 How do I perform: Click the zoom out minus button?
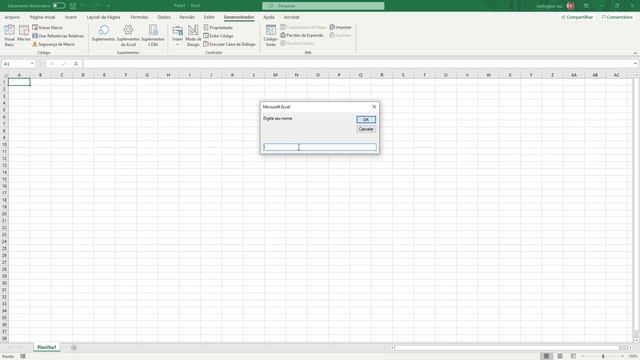coord(583,356)
